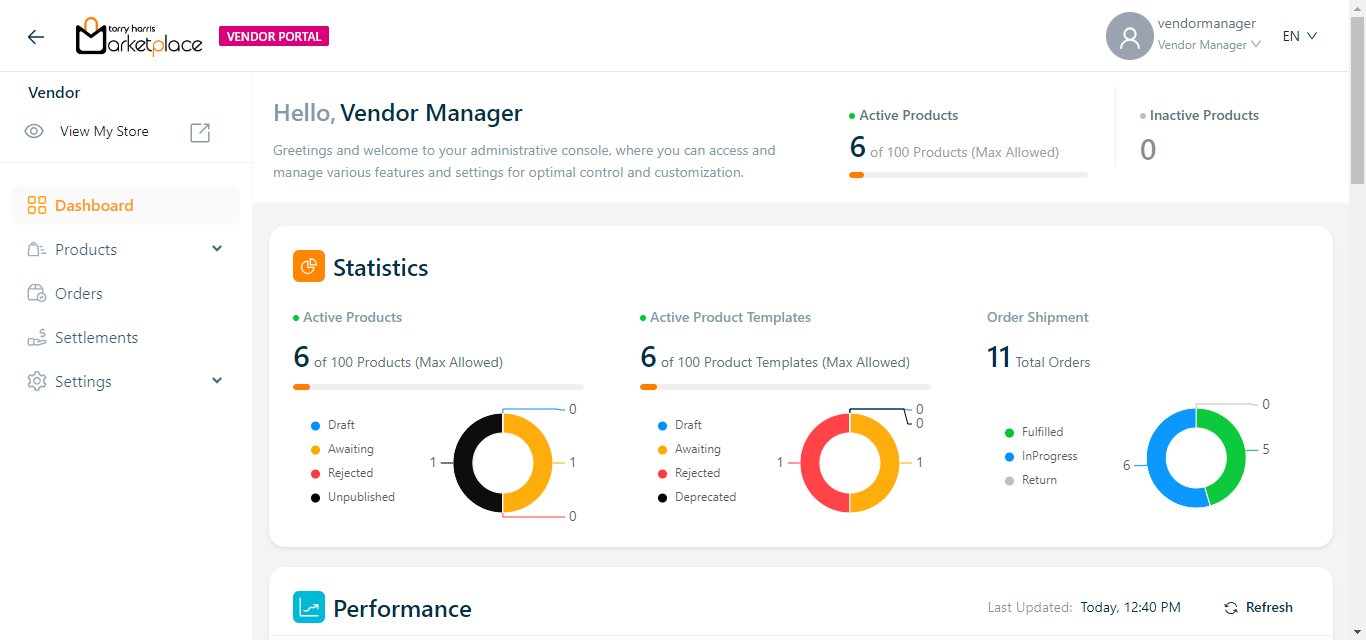The height and width of the screenshot is (640, 1366).
Task: Open Settlements in the sidebar
Action: tap(96, 338)
